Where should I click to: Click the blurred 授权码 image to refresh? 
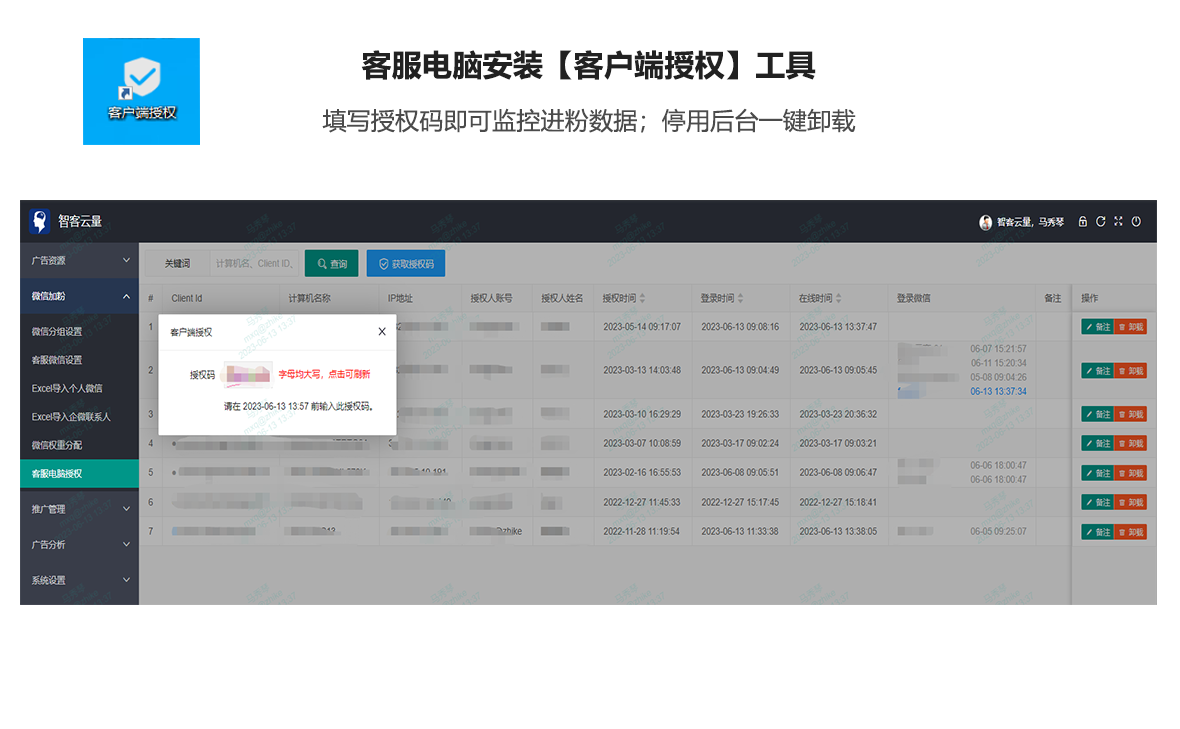click(247, 374)
